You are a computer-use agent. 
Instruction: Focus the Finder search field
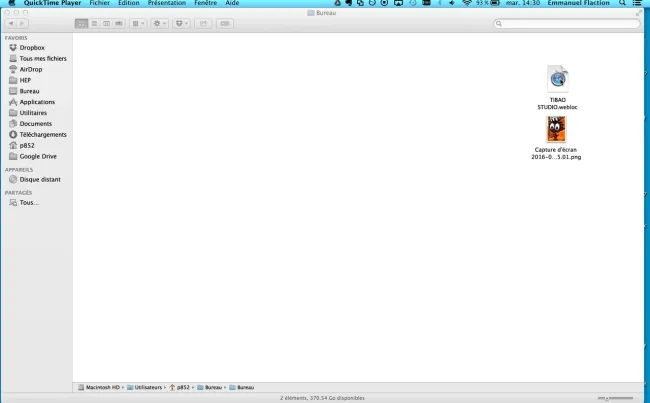pos(567,24)
